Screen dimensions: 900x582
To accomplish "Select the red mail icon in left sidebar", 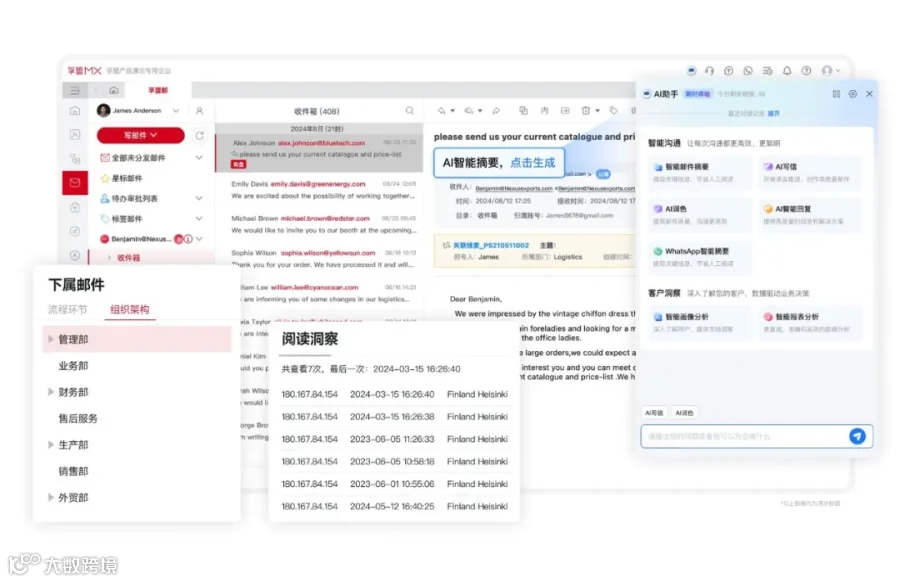I will click(x=75, y=183).
